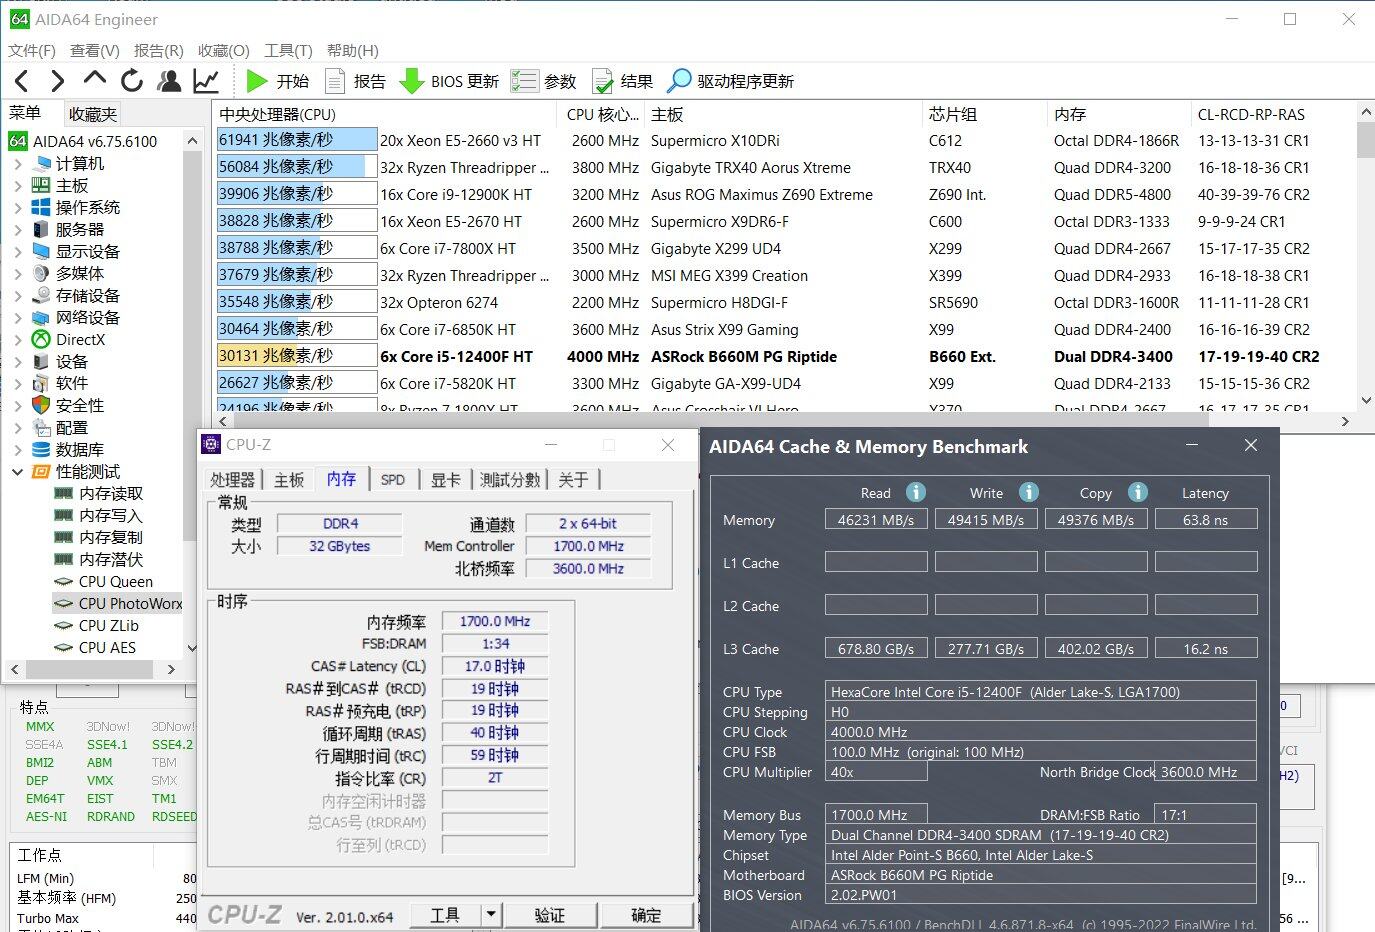Select the 安全性 security tree item
Viewport: 1375px width, 932px height.
[80, 405]
